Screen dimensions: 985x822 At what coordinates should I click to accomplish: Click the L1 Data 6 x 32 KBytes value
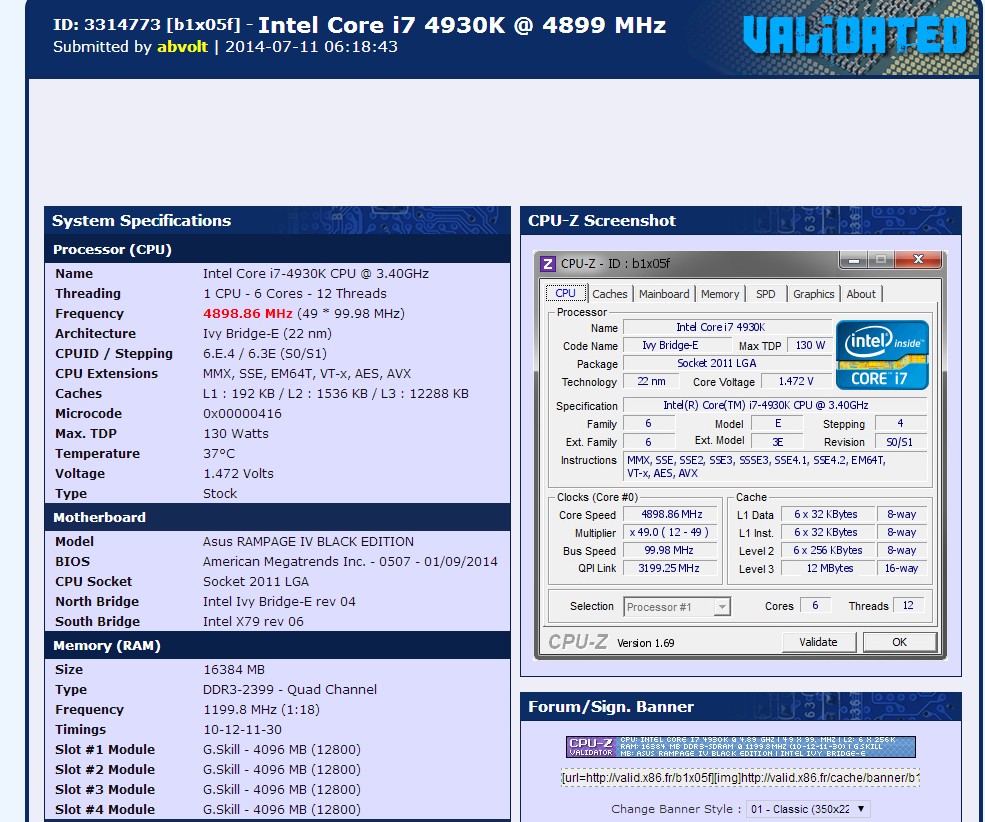pyautogui.click(x=827, y=514)
